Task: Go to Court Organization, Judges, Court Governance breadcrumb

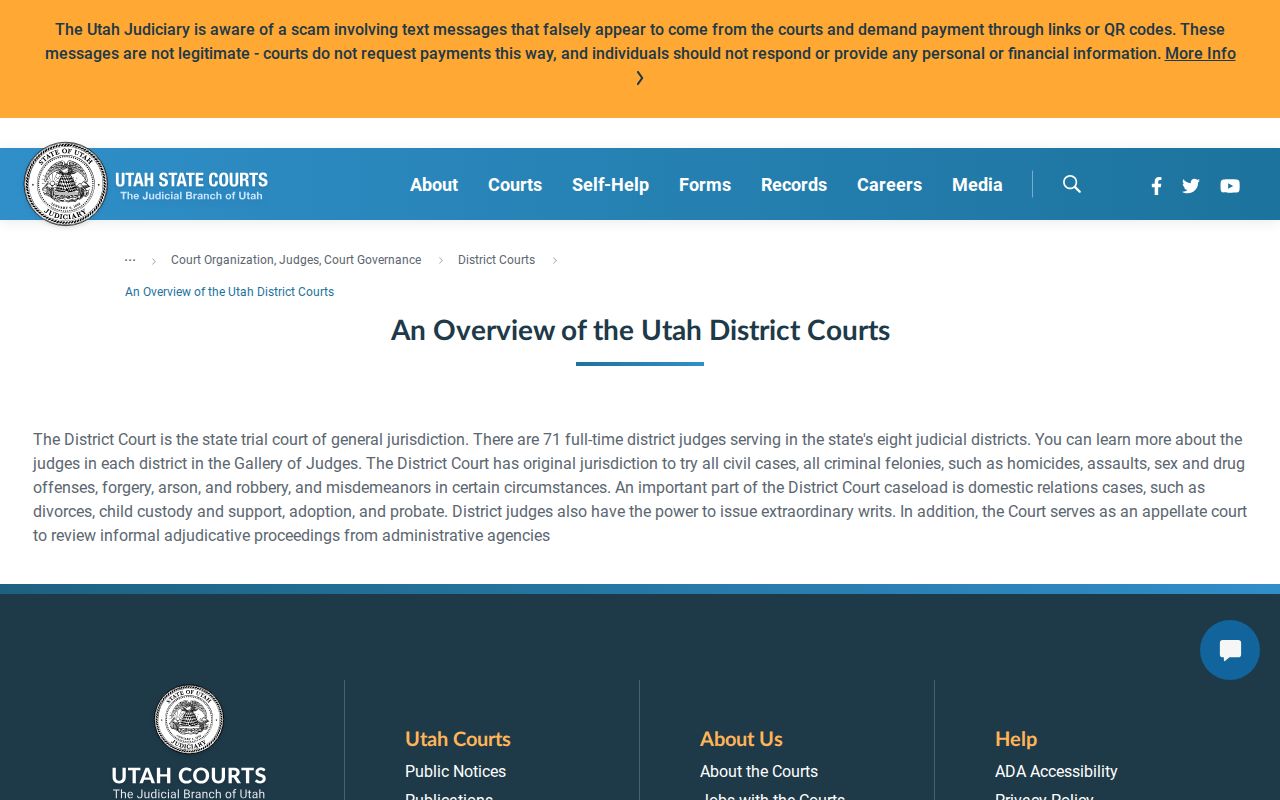Action: point(296,260)
